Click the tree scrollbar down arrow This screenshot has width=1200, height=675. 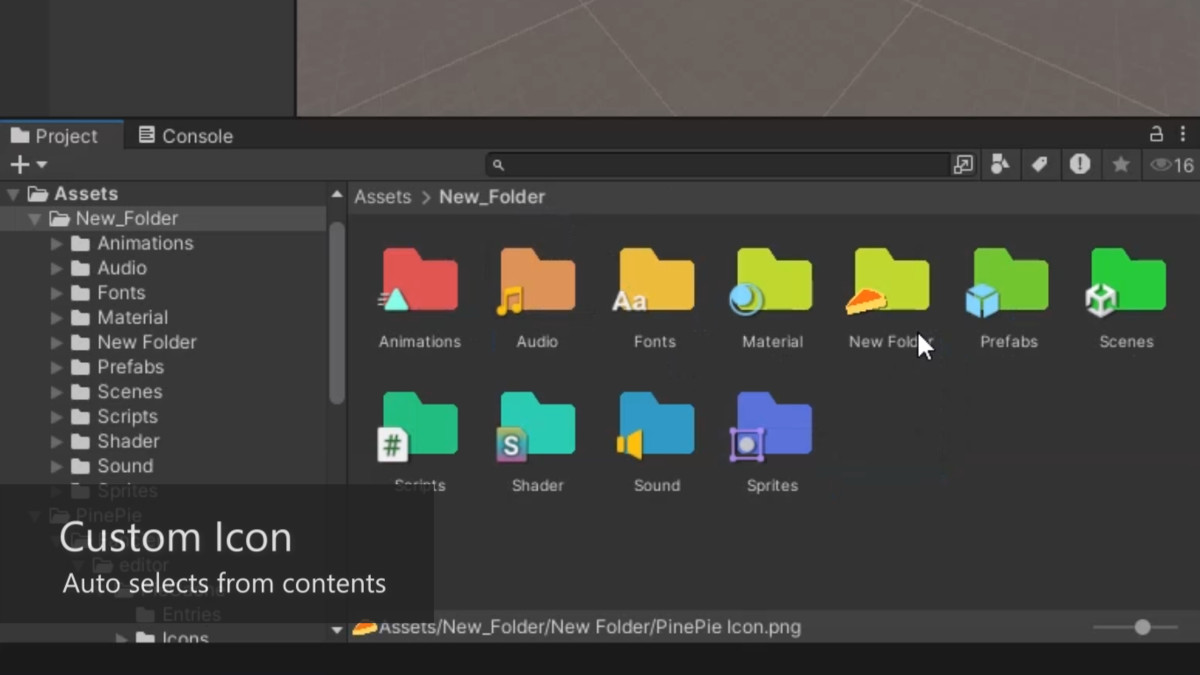tap(337, 630)
